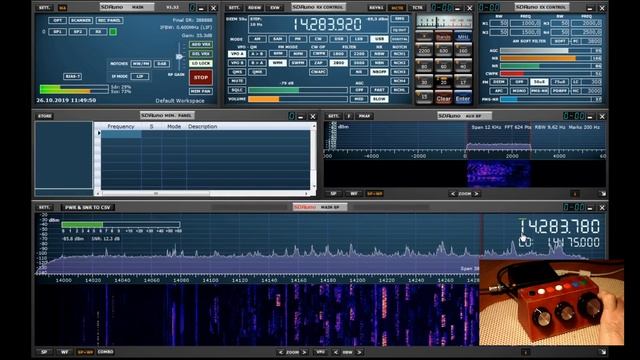Screen dimensions: 640x360
Task: Select 80 meter band on keypad
Action: pos(424,66)
